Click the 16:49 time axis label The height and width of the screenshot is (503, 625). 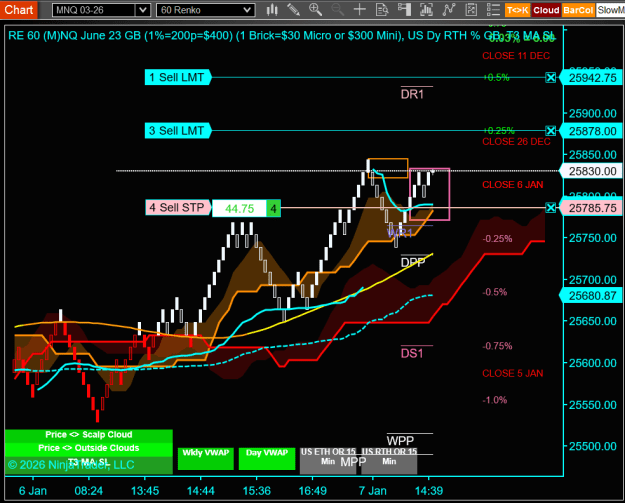312,491
